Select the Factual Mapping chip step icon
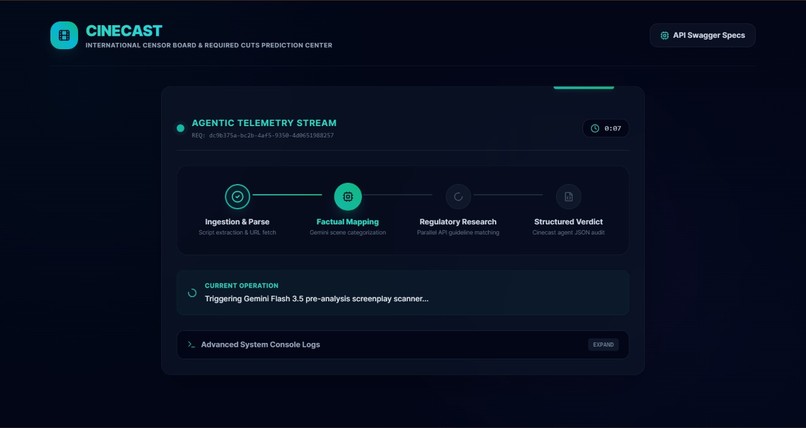This screenshot has height=428, width=806. 348,197
